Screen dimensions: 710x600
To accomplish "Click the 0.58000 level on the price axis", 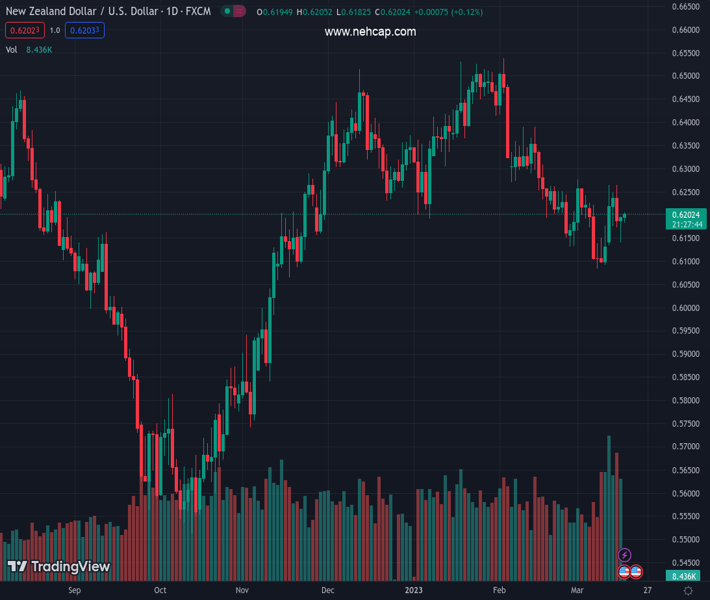I will pos(685,401).
